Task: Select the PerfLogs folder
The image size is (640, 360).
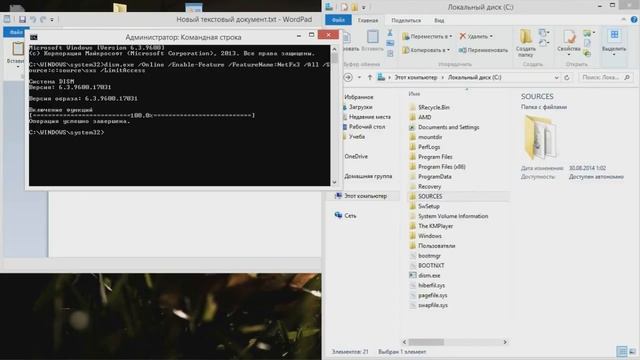Action: tap(429, 147)
